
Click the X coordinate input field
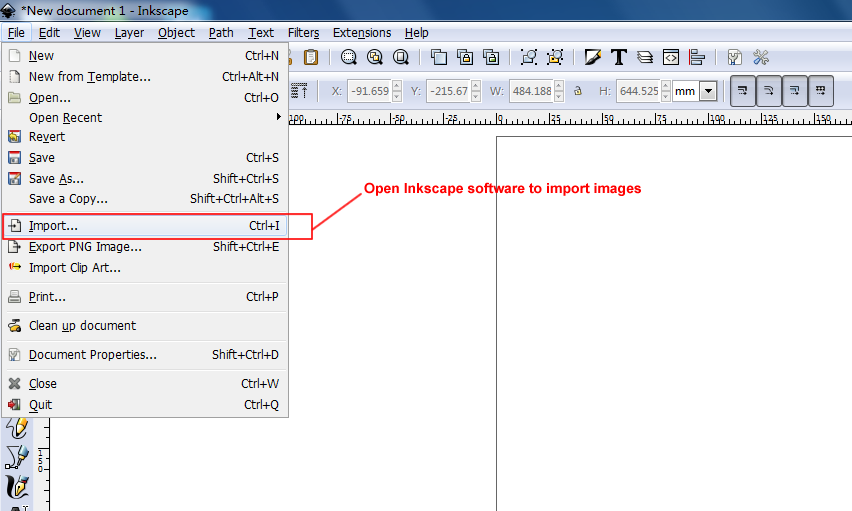[367, 91]
